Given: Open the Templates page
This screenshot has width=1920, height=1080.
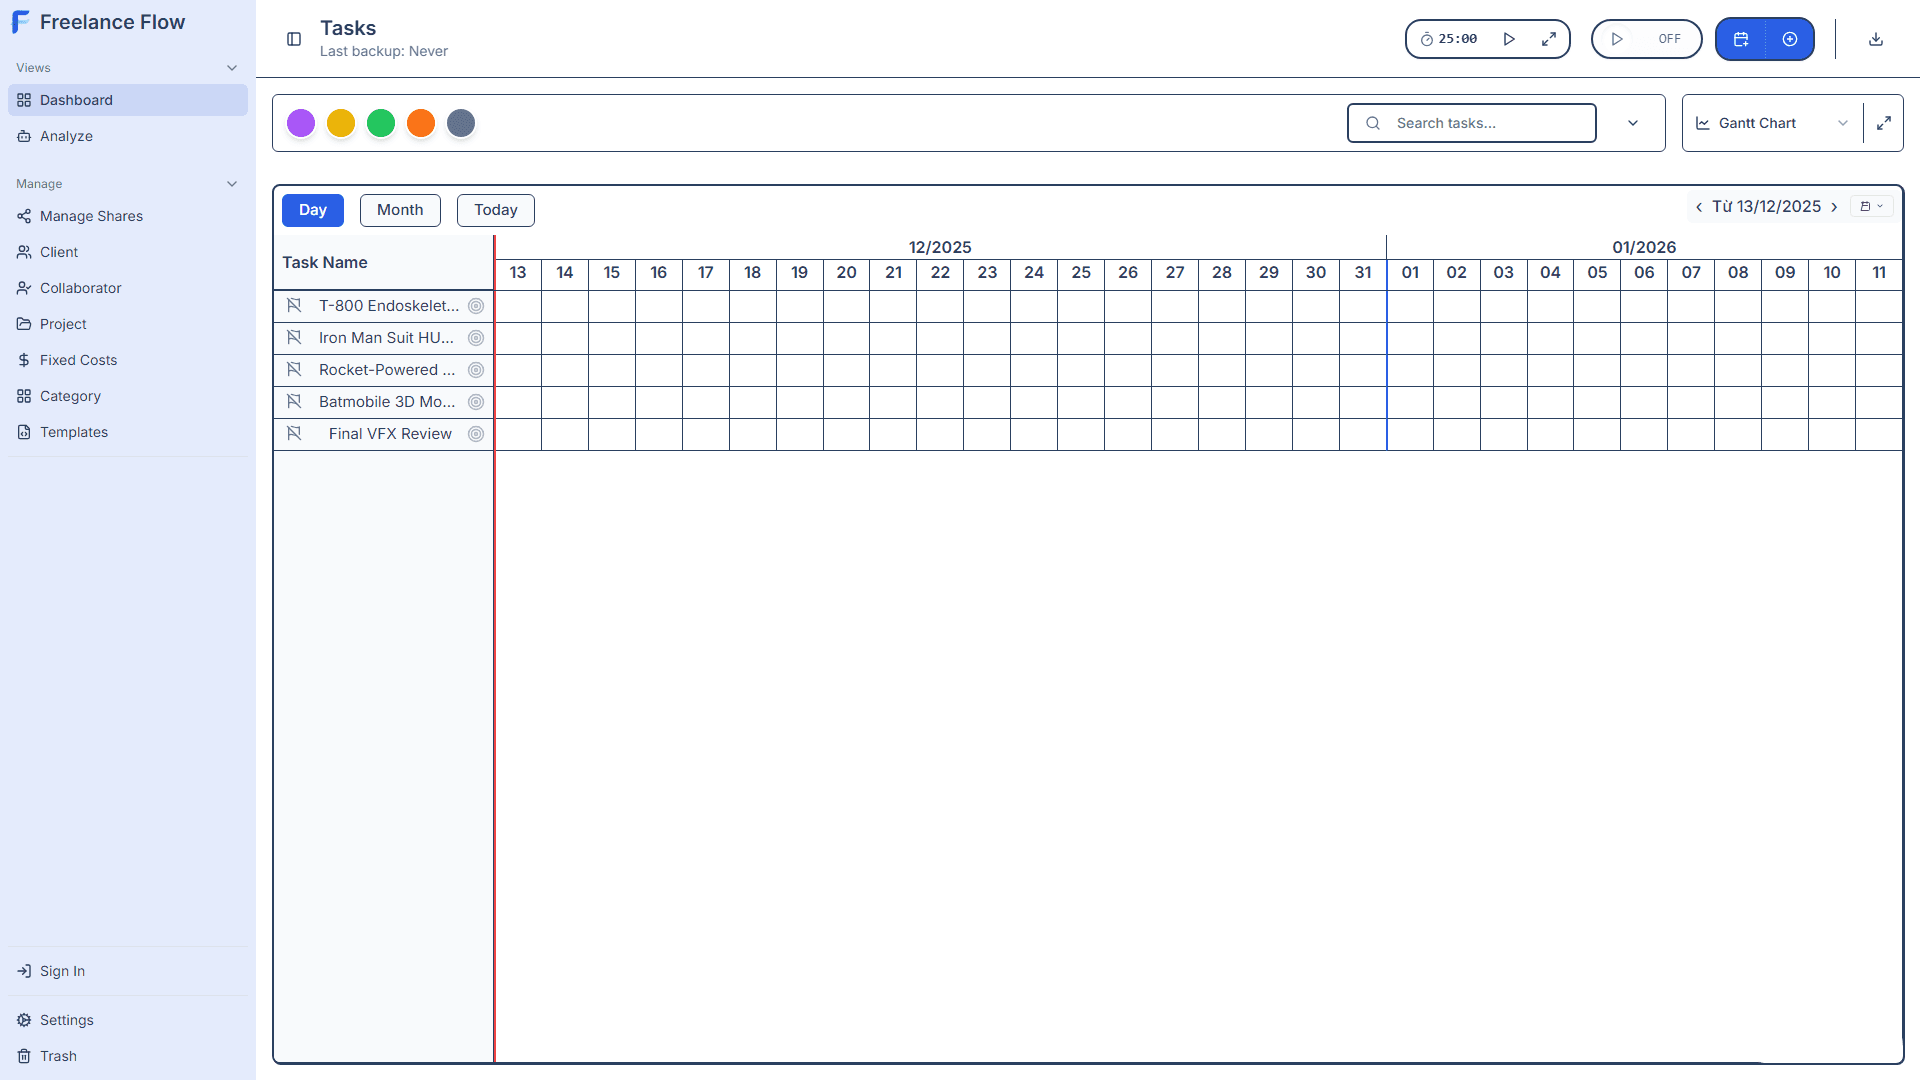Looking at the screenshot, I should [x=128, y=432].
